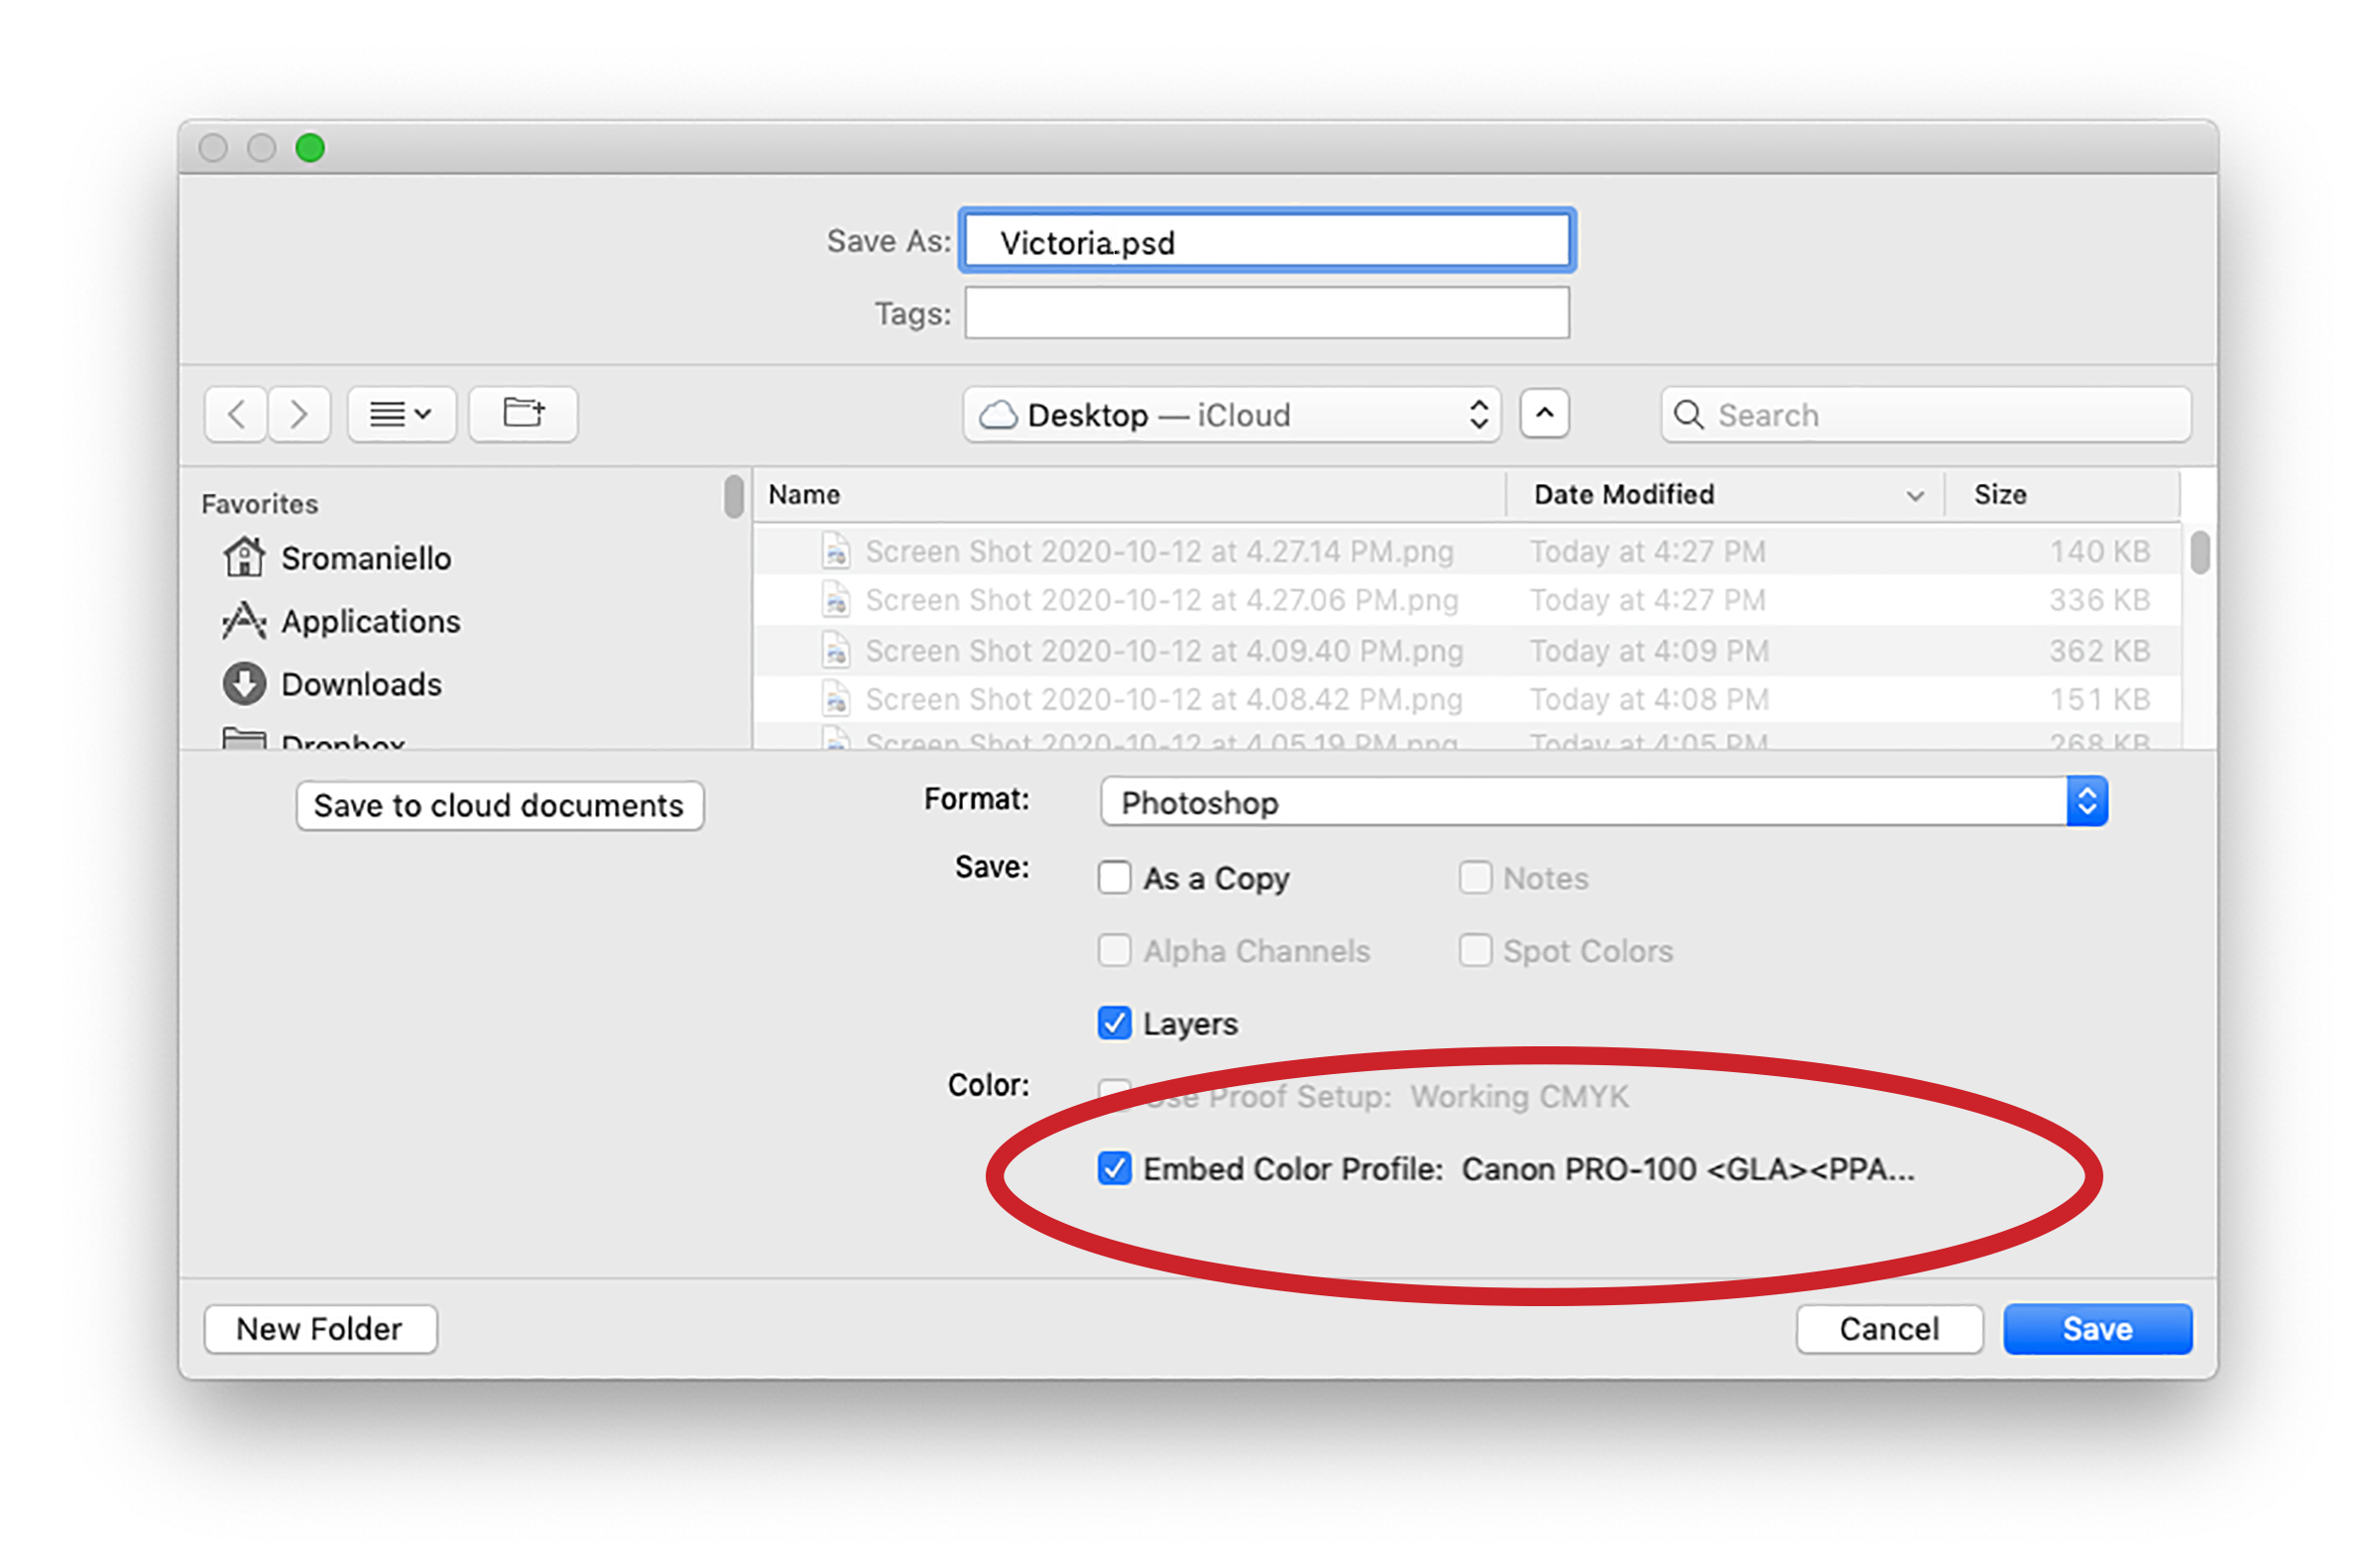Open the Downloads folder from sidebar
Image resolution: width=2380 pixels, height=1568 pixels.
click(361, 684)
